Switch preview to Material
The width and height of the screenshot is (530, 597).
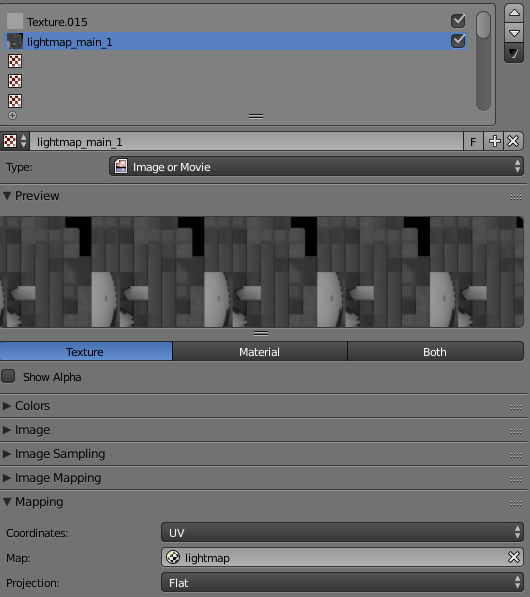[260, 352]
